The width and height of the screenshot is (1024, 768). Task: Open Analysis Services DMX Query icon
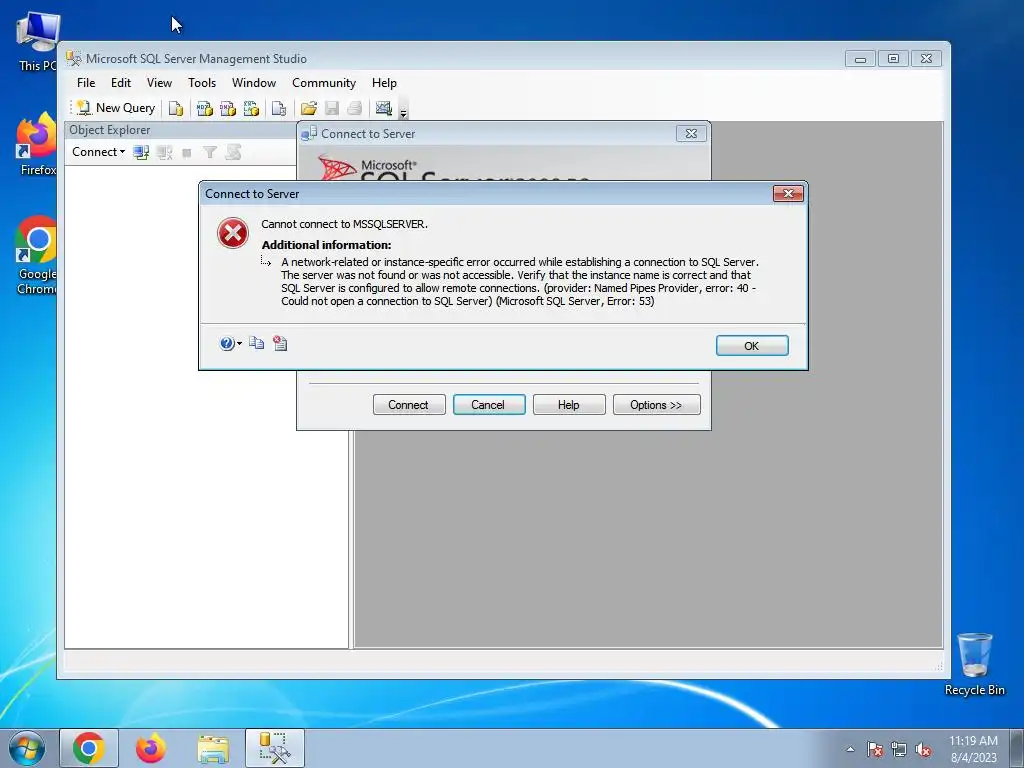coord(228,108)
